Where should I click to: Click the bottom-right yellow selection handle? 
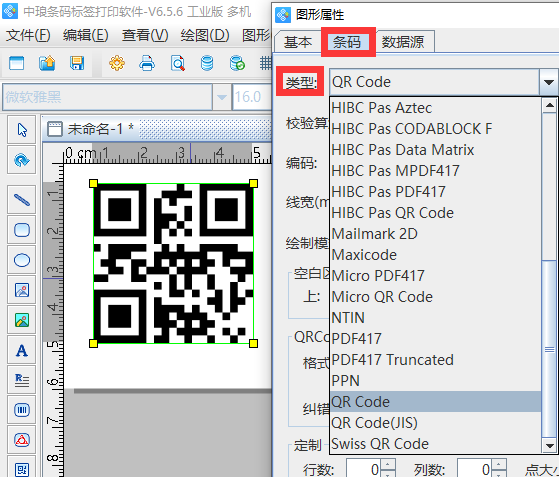253,343
